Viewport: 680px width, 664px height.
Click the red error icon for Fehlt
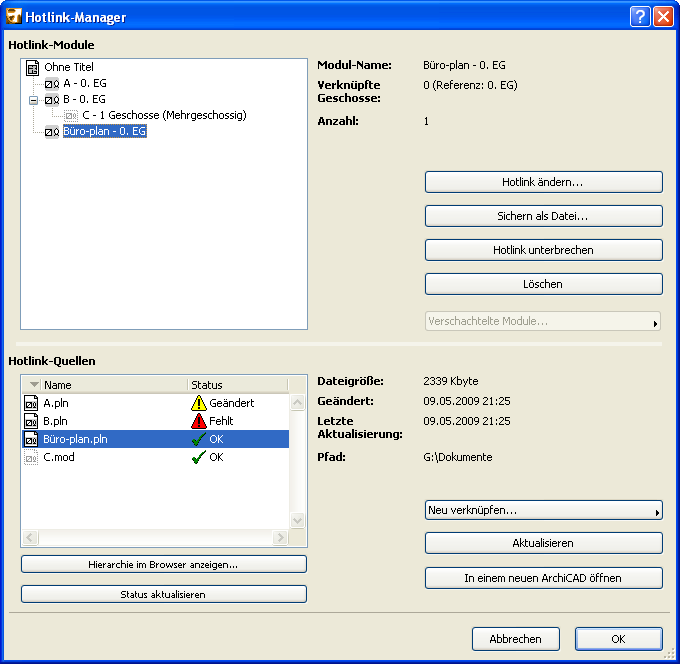[199, 421]
